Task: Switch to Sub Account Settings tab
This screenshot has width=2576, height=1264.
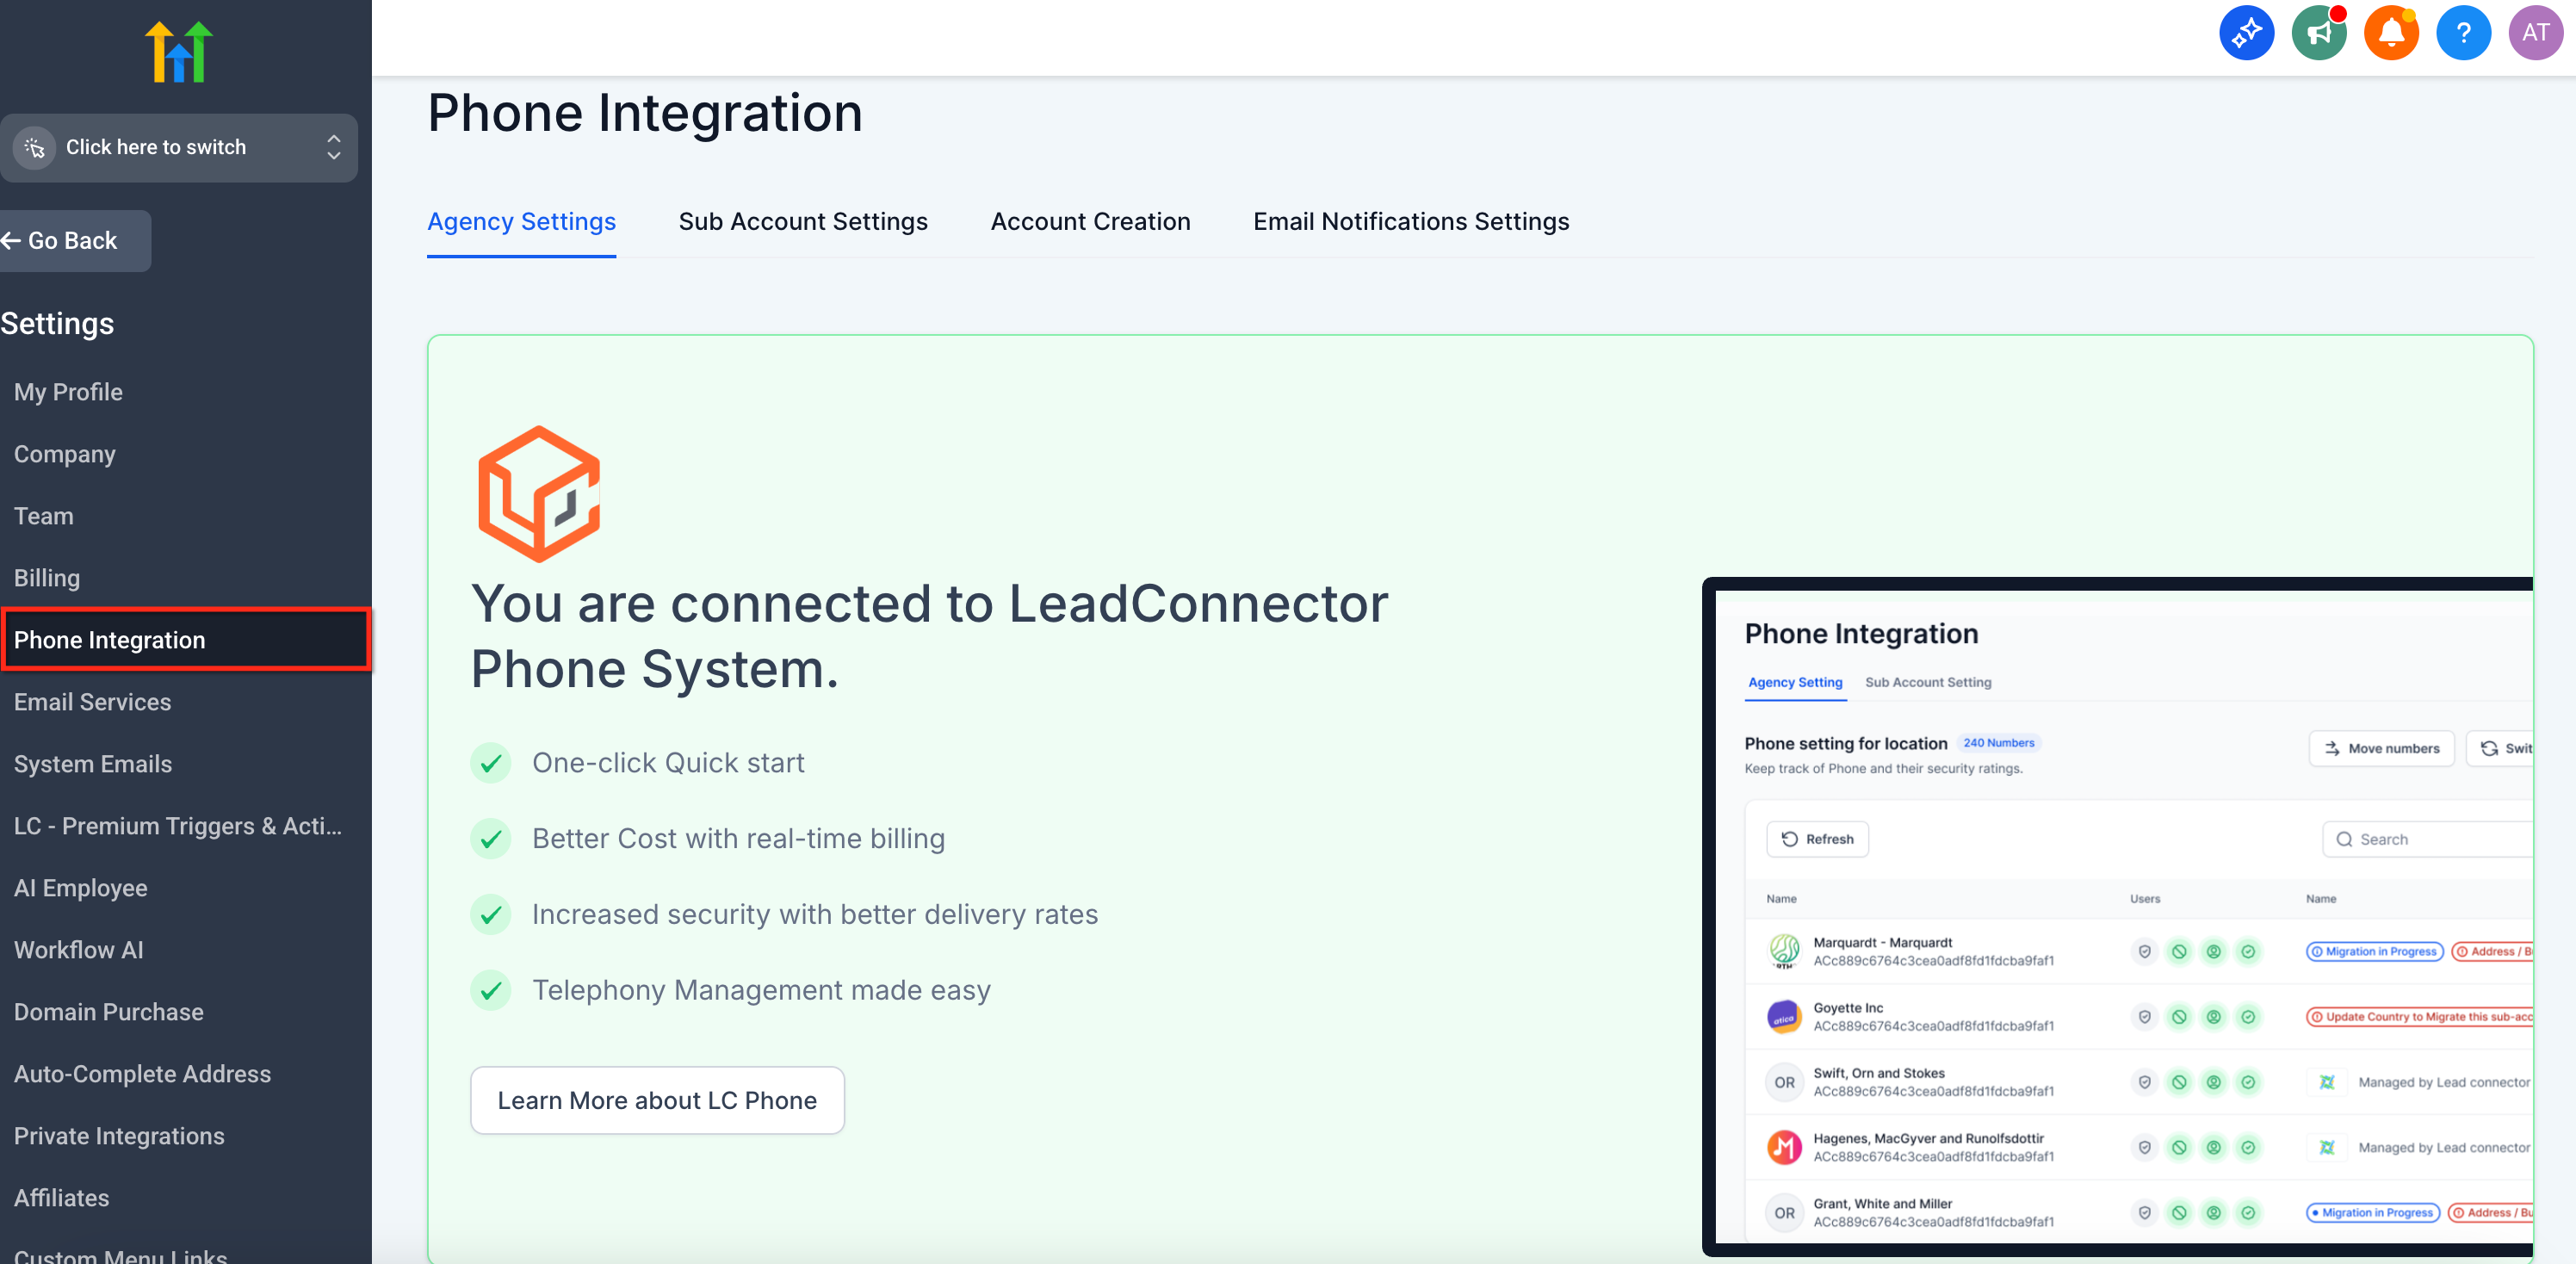Action: tap(802, 221)
